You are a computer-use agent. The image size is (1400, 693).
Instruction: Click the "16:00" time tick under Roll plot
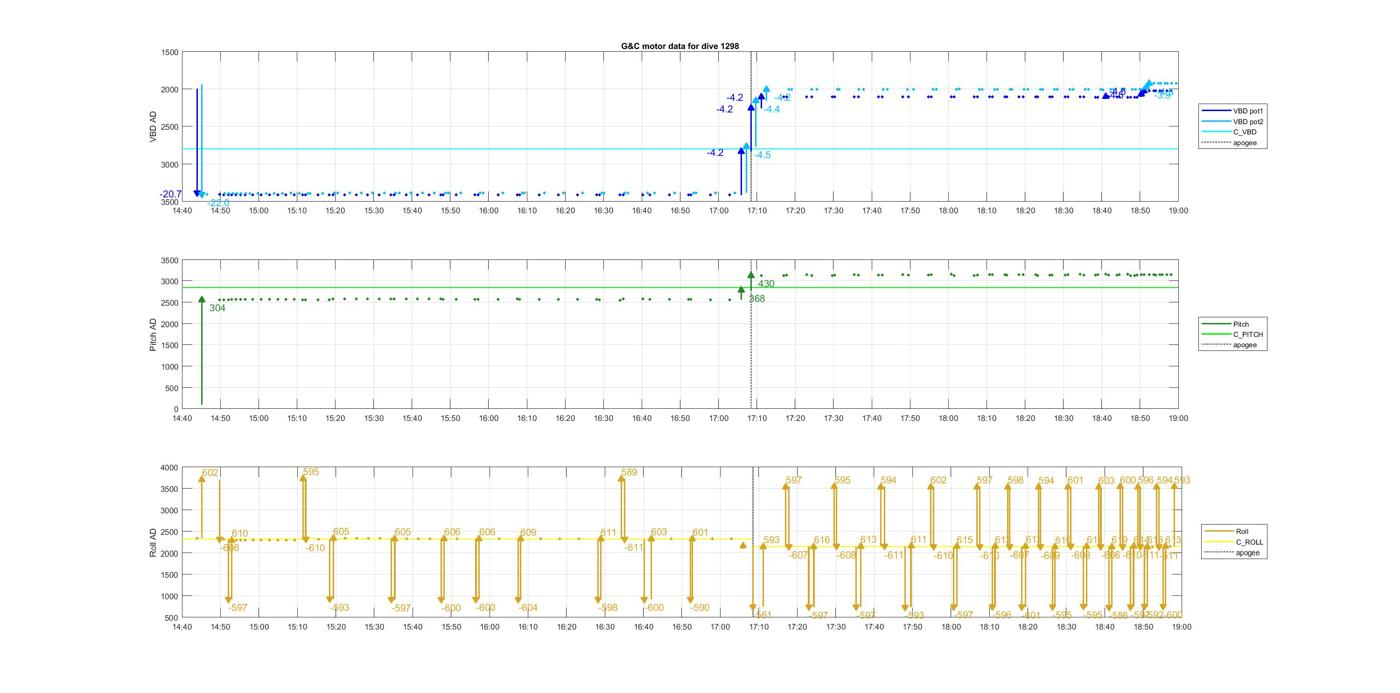(489, 628)
